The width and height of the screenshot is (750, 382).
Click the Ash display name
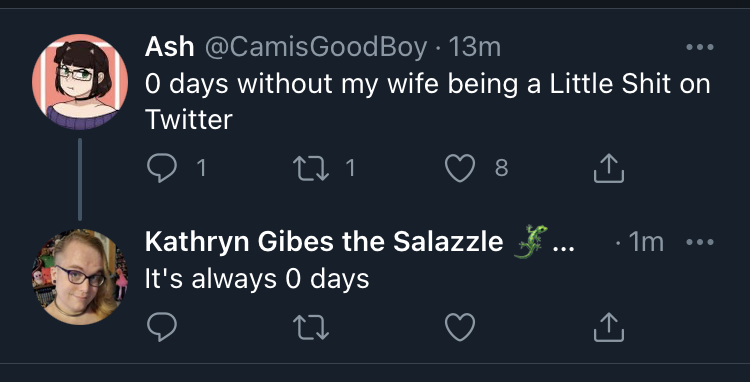tap(169, 47)
